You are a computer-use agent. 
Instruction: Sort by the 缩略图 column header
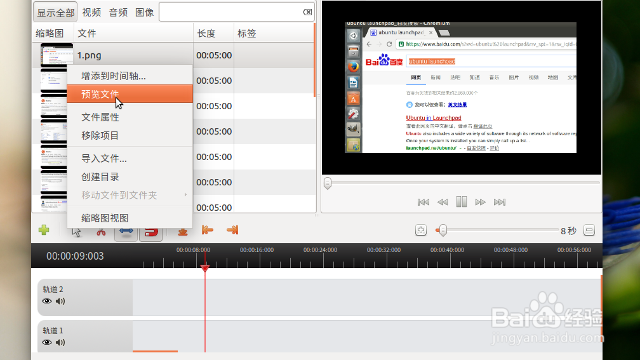pos(53,33)
